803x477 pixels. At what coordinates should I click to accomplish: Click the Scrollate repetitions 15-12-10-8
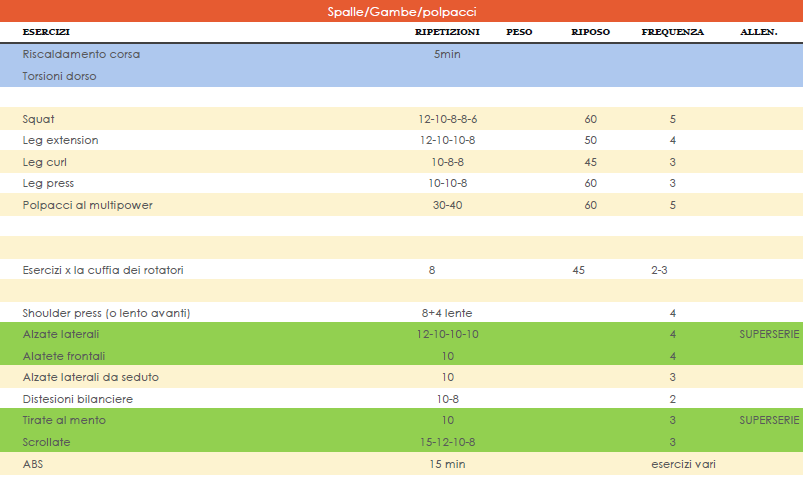(x=447, y=442)
